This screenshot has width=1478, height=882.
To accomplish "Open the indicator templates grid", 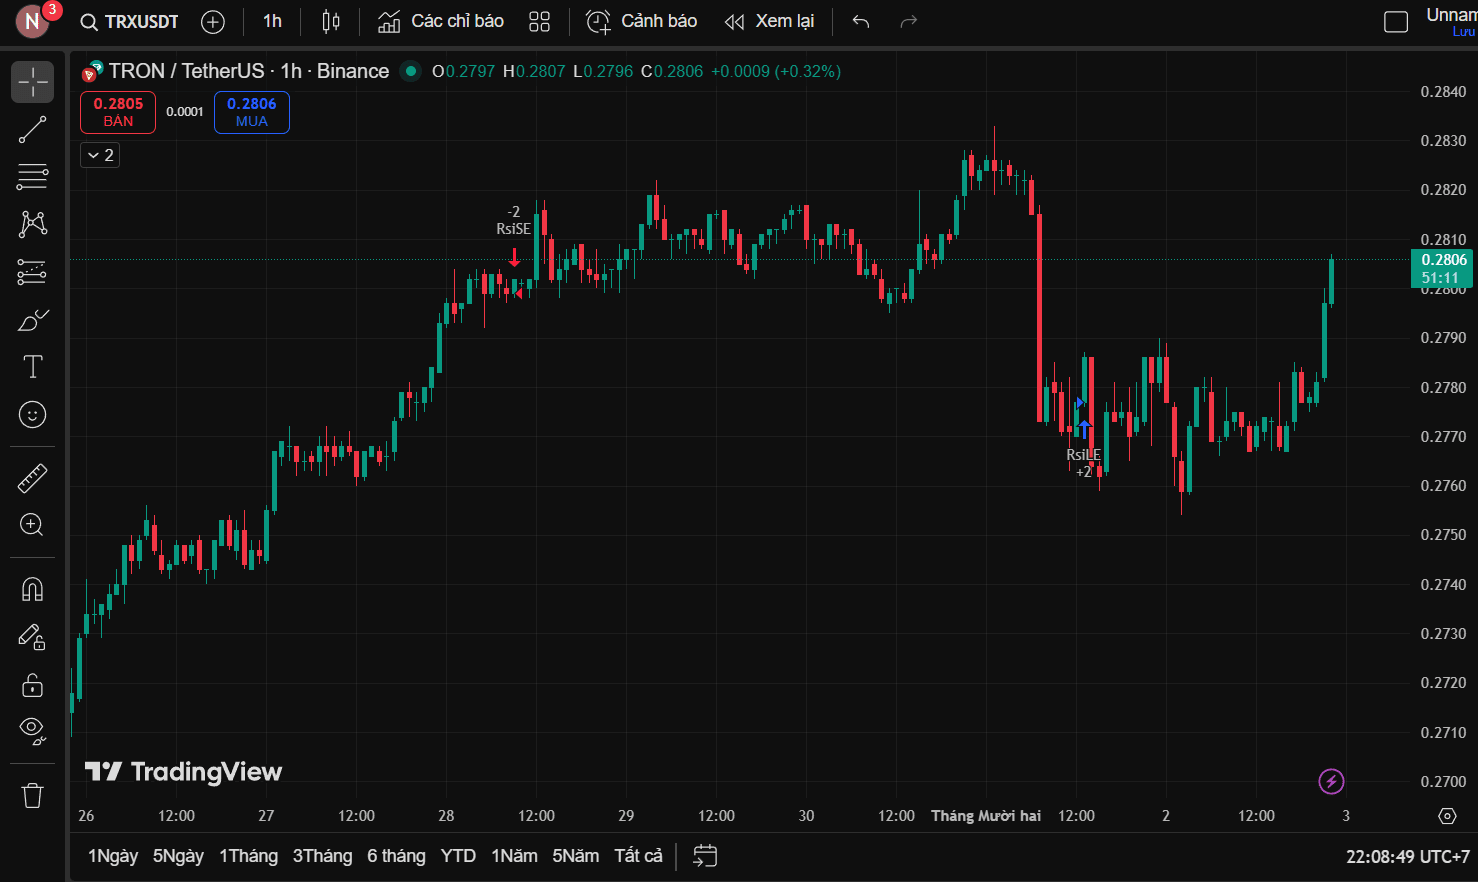I will [x=540, y=22].
